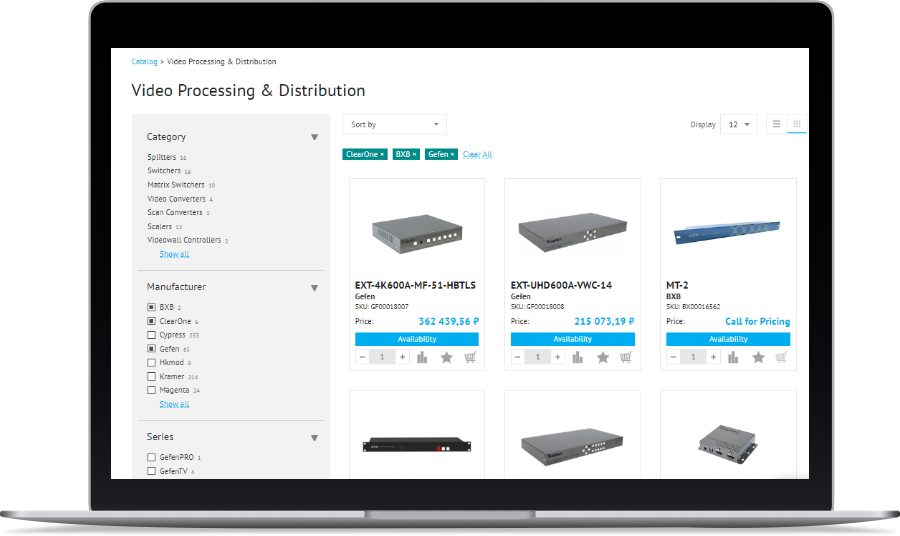Check availability of EXT-UHD600A-VWC-14

573,339
